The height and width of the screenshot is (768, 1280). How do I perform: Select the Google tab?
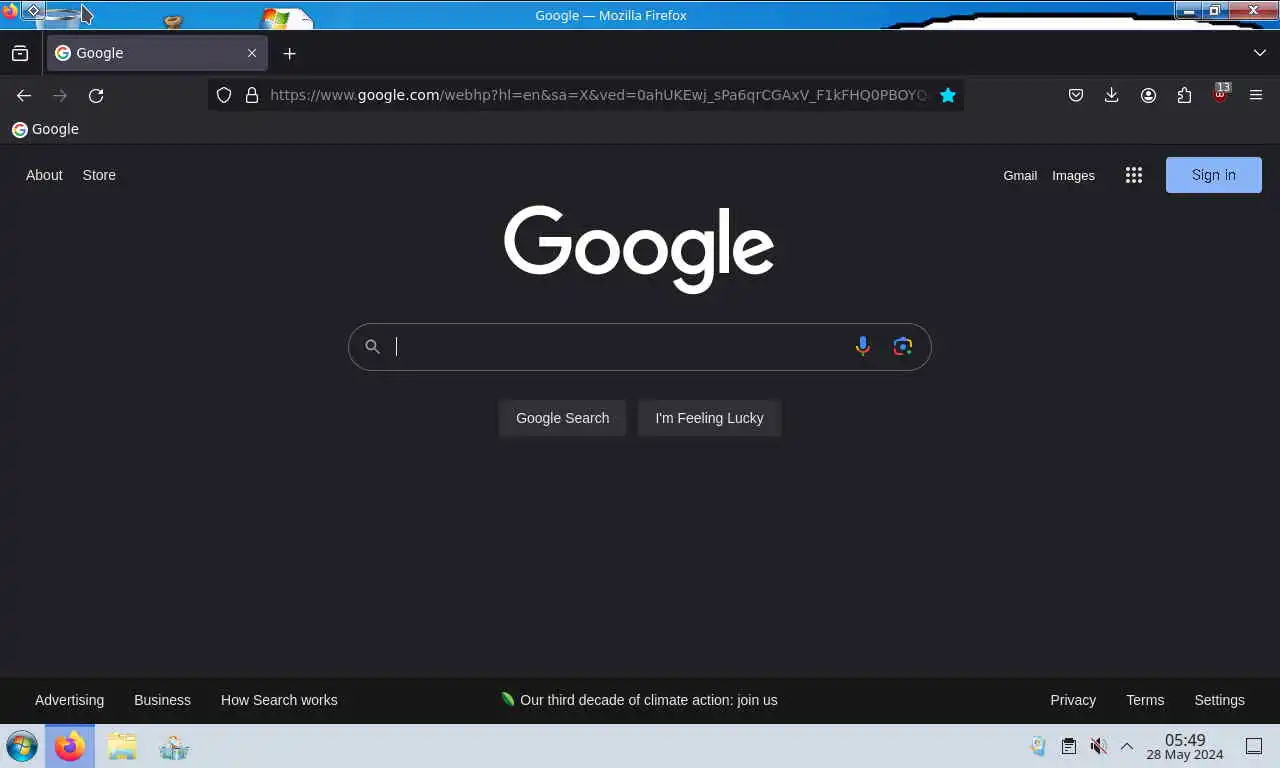tap(157, 53)
